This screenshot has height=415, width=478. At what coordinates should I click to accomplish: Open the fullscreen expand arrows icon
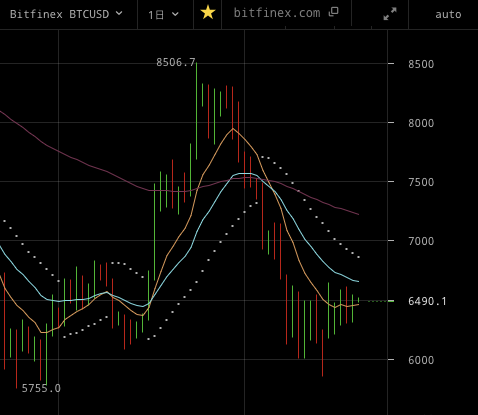point(390,14)
